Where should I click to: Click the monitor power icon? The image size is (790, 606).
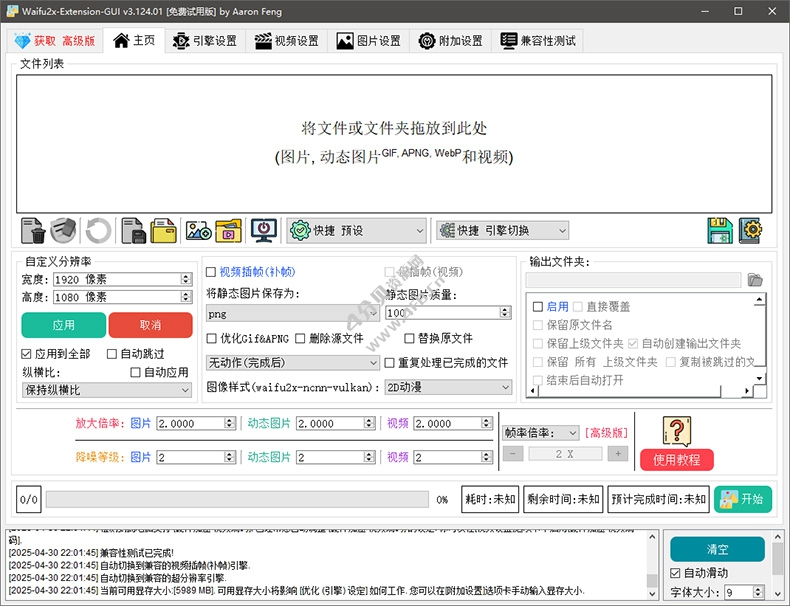click(263, 231)
